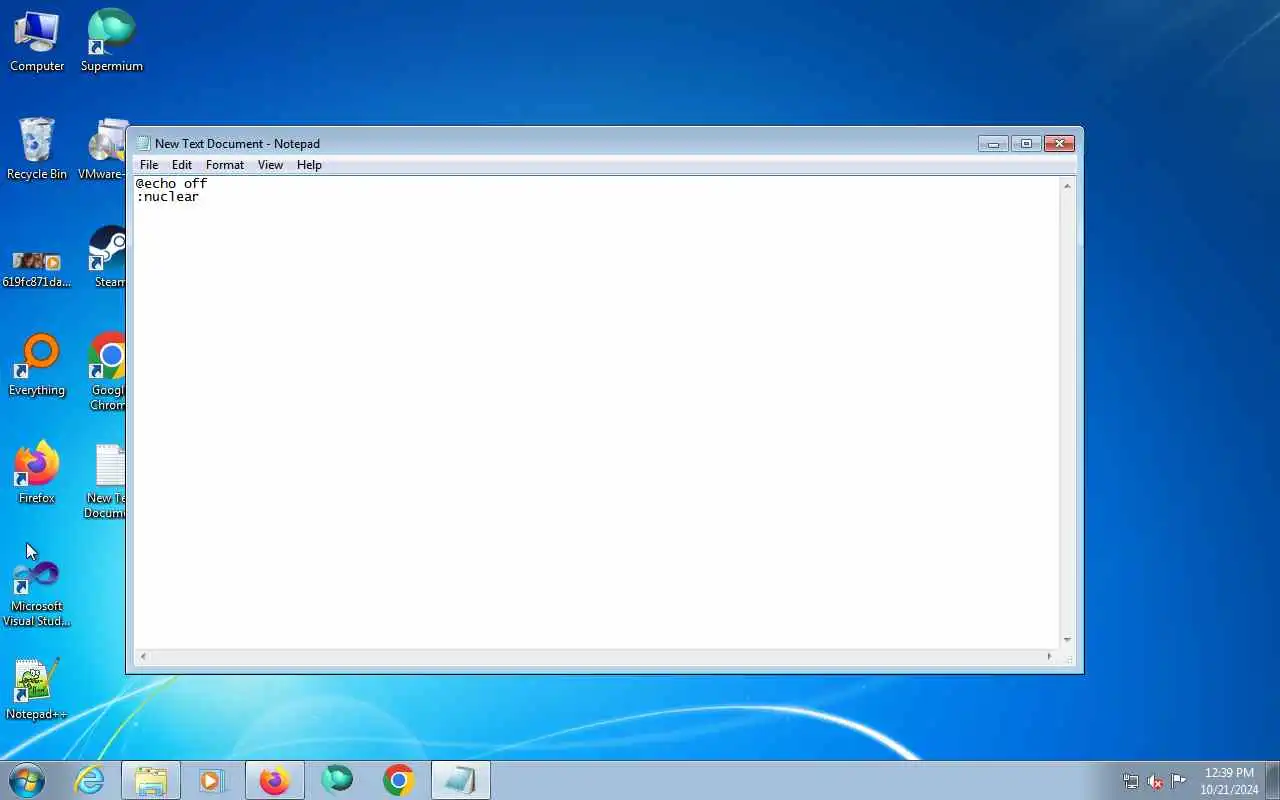
Task: Select the VMware desktop shortcut
Action: pos(104,148)
